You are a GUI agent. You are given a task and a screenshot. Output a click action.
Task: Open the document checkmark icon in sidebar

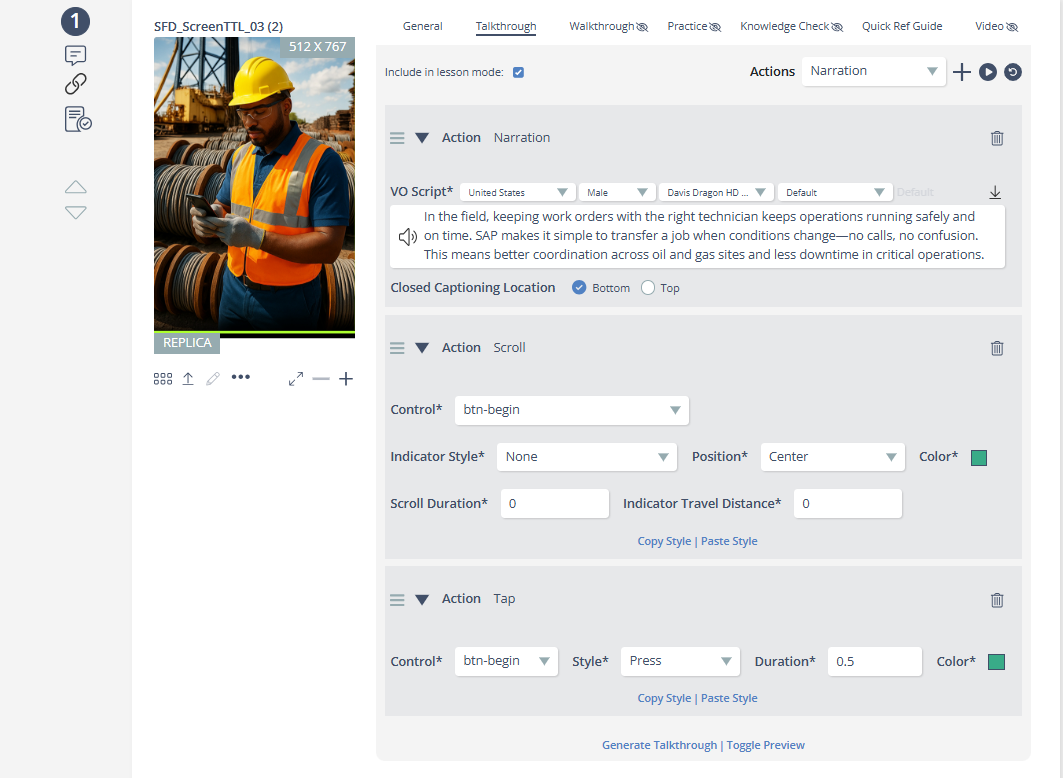[x=78, y=119]
